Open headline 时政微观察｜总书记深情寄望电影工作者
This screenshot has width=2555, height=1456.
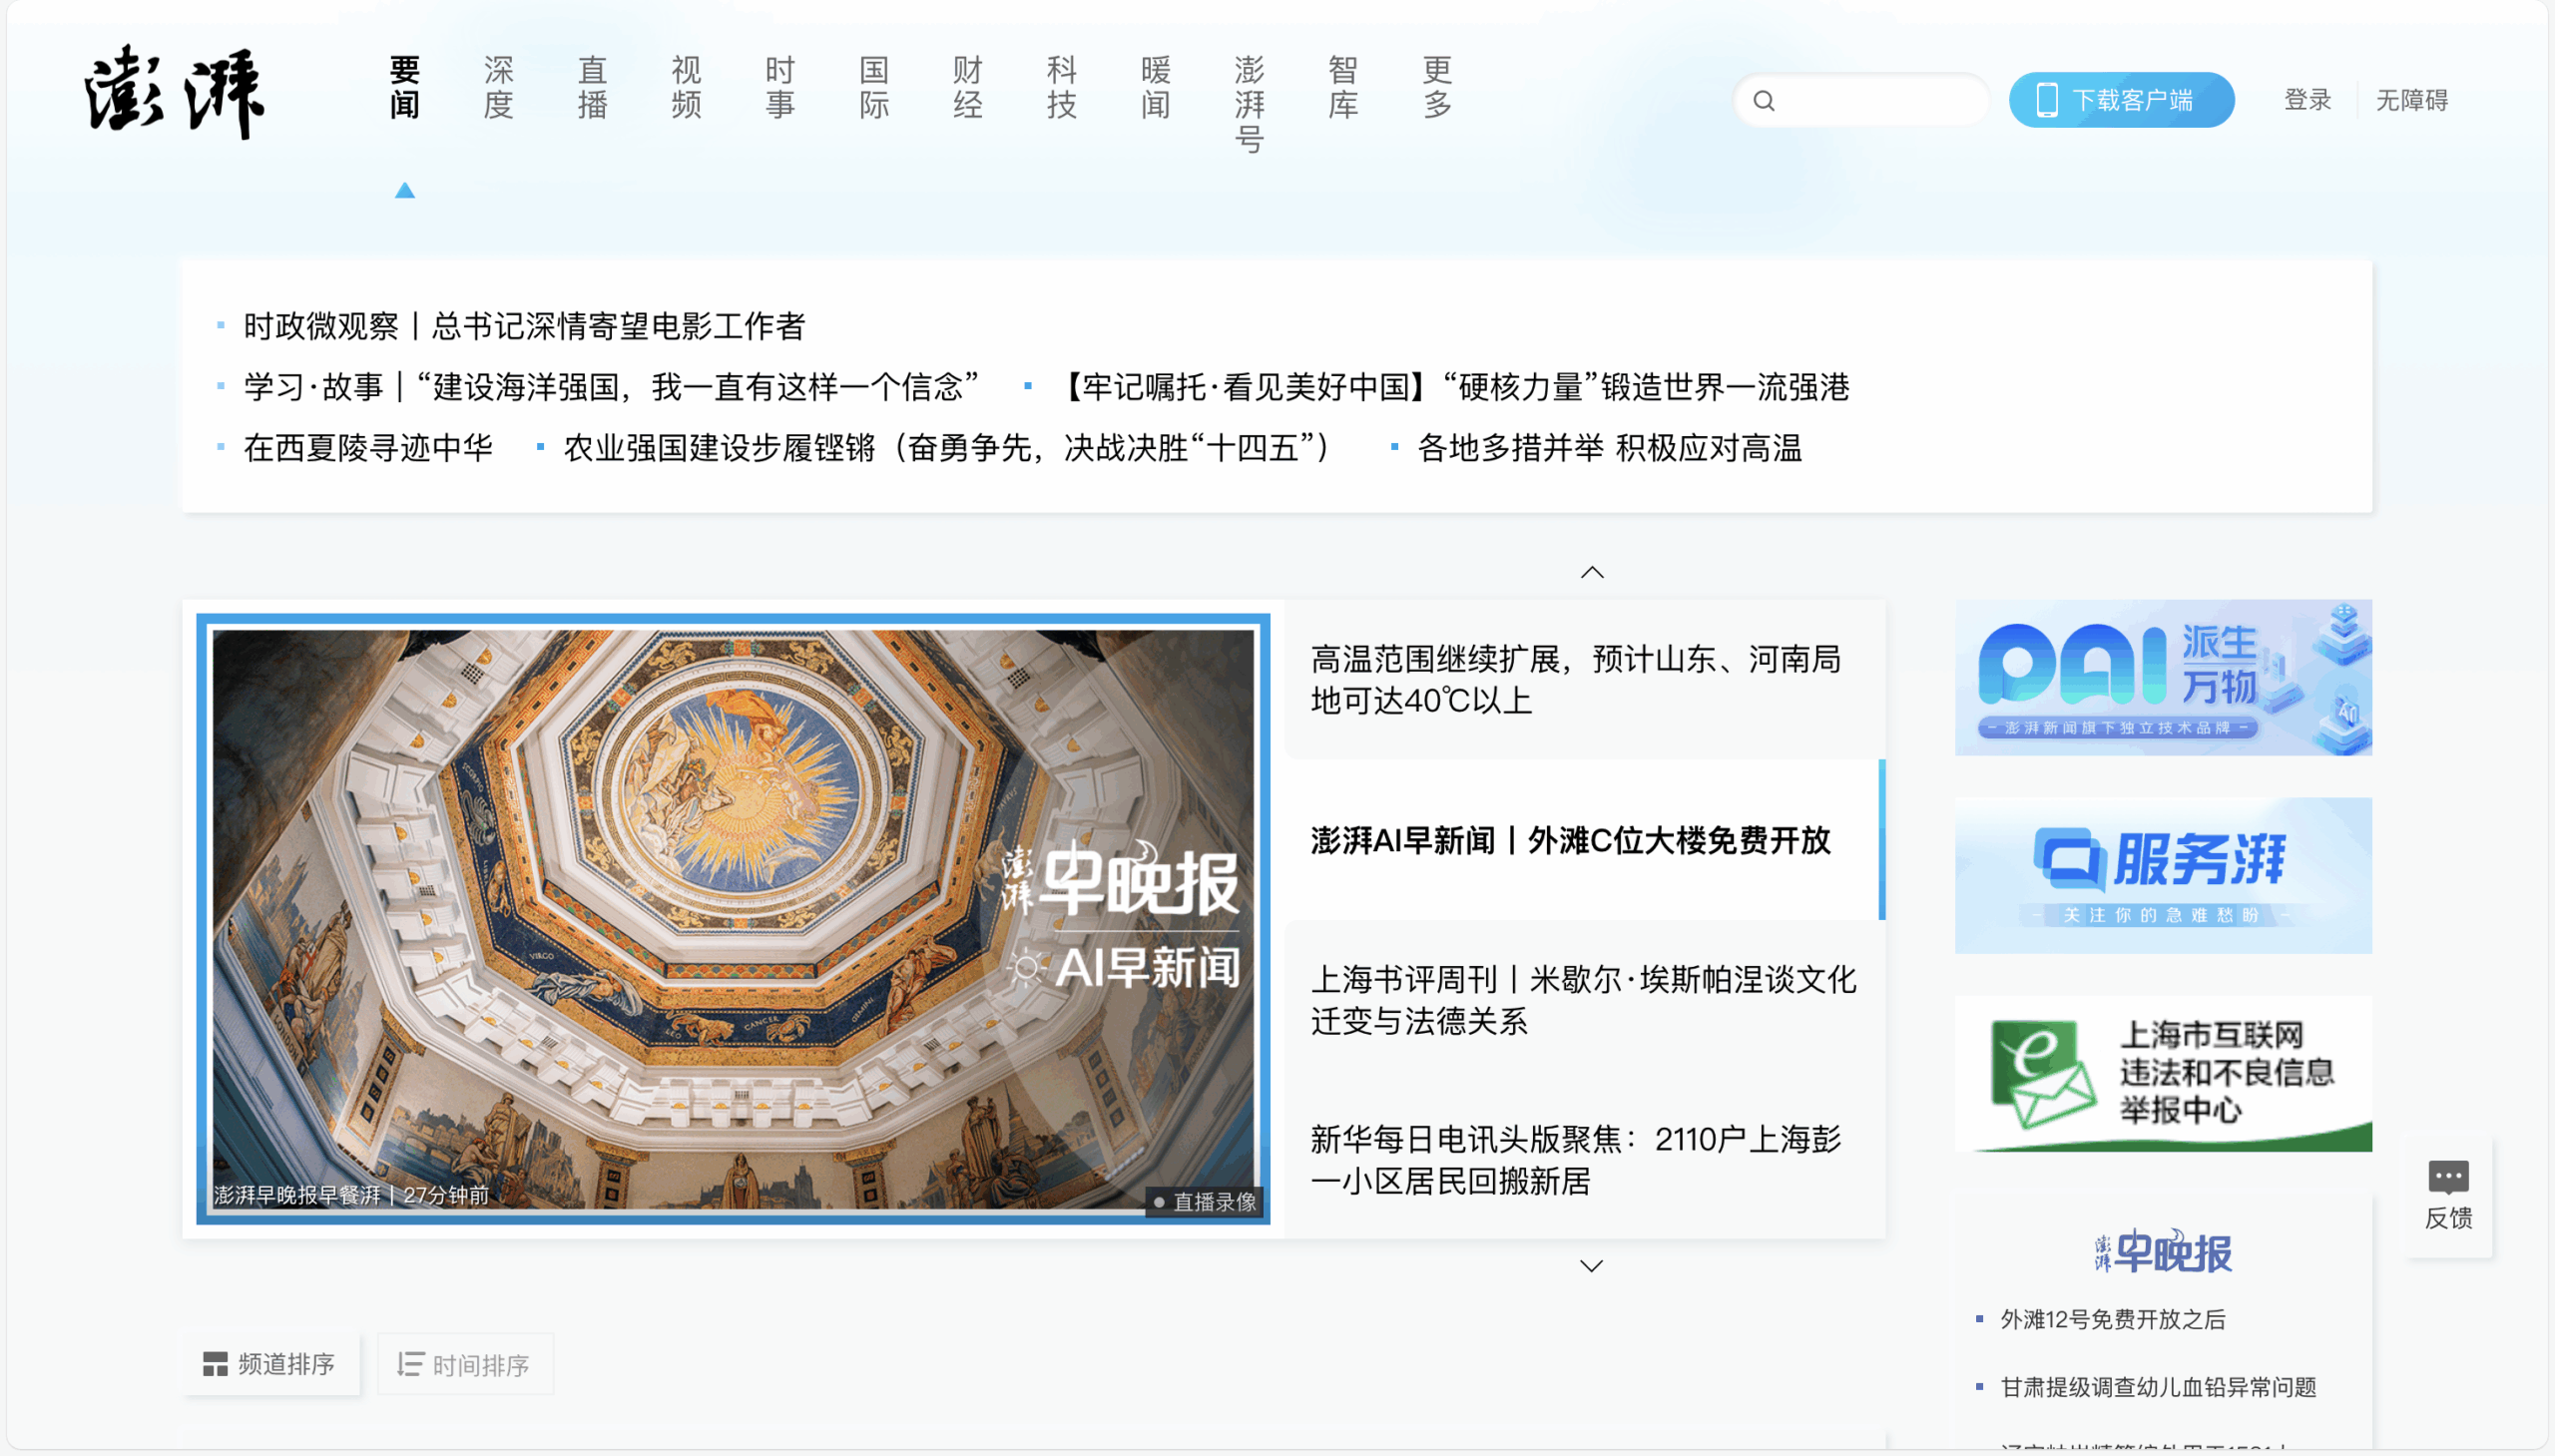[x=524, y=326]
